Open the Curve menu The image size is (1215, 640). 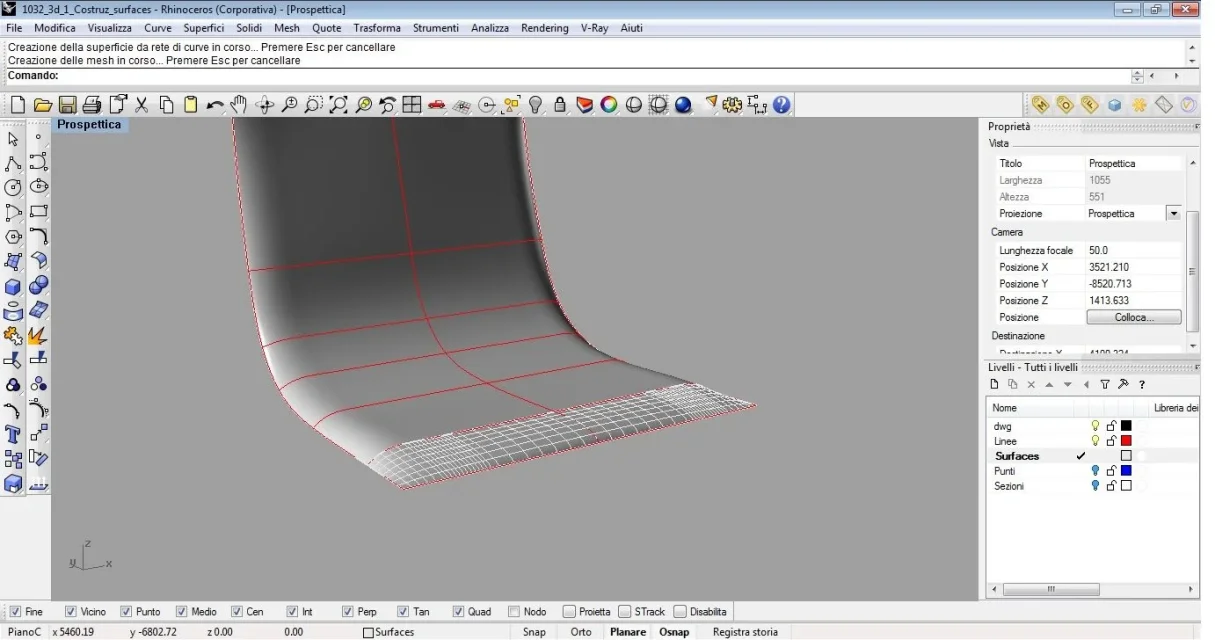tap(157, 28)
